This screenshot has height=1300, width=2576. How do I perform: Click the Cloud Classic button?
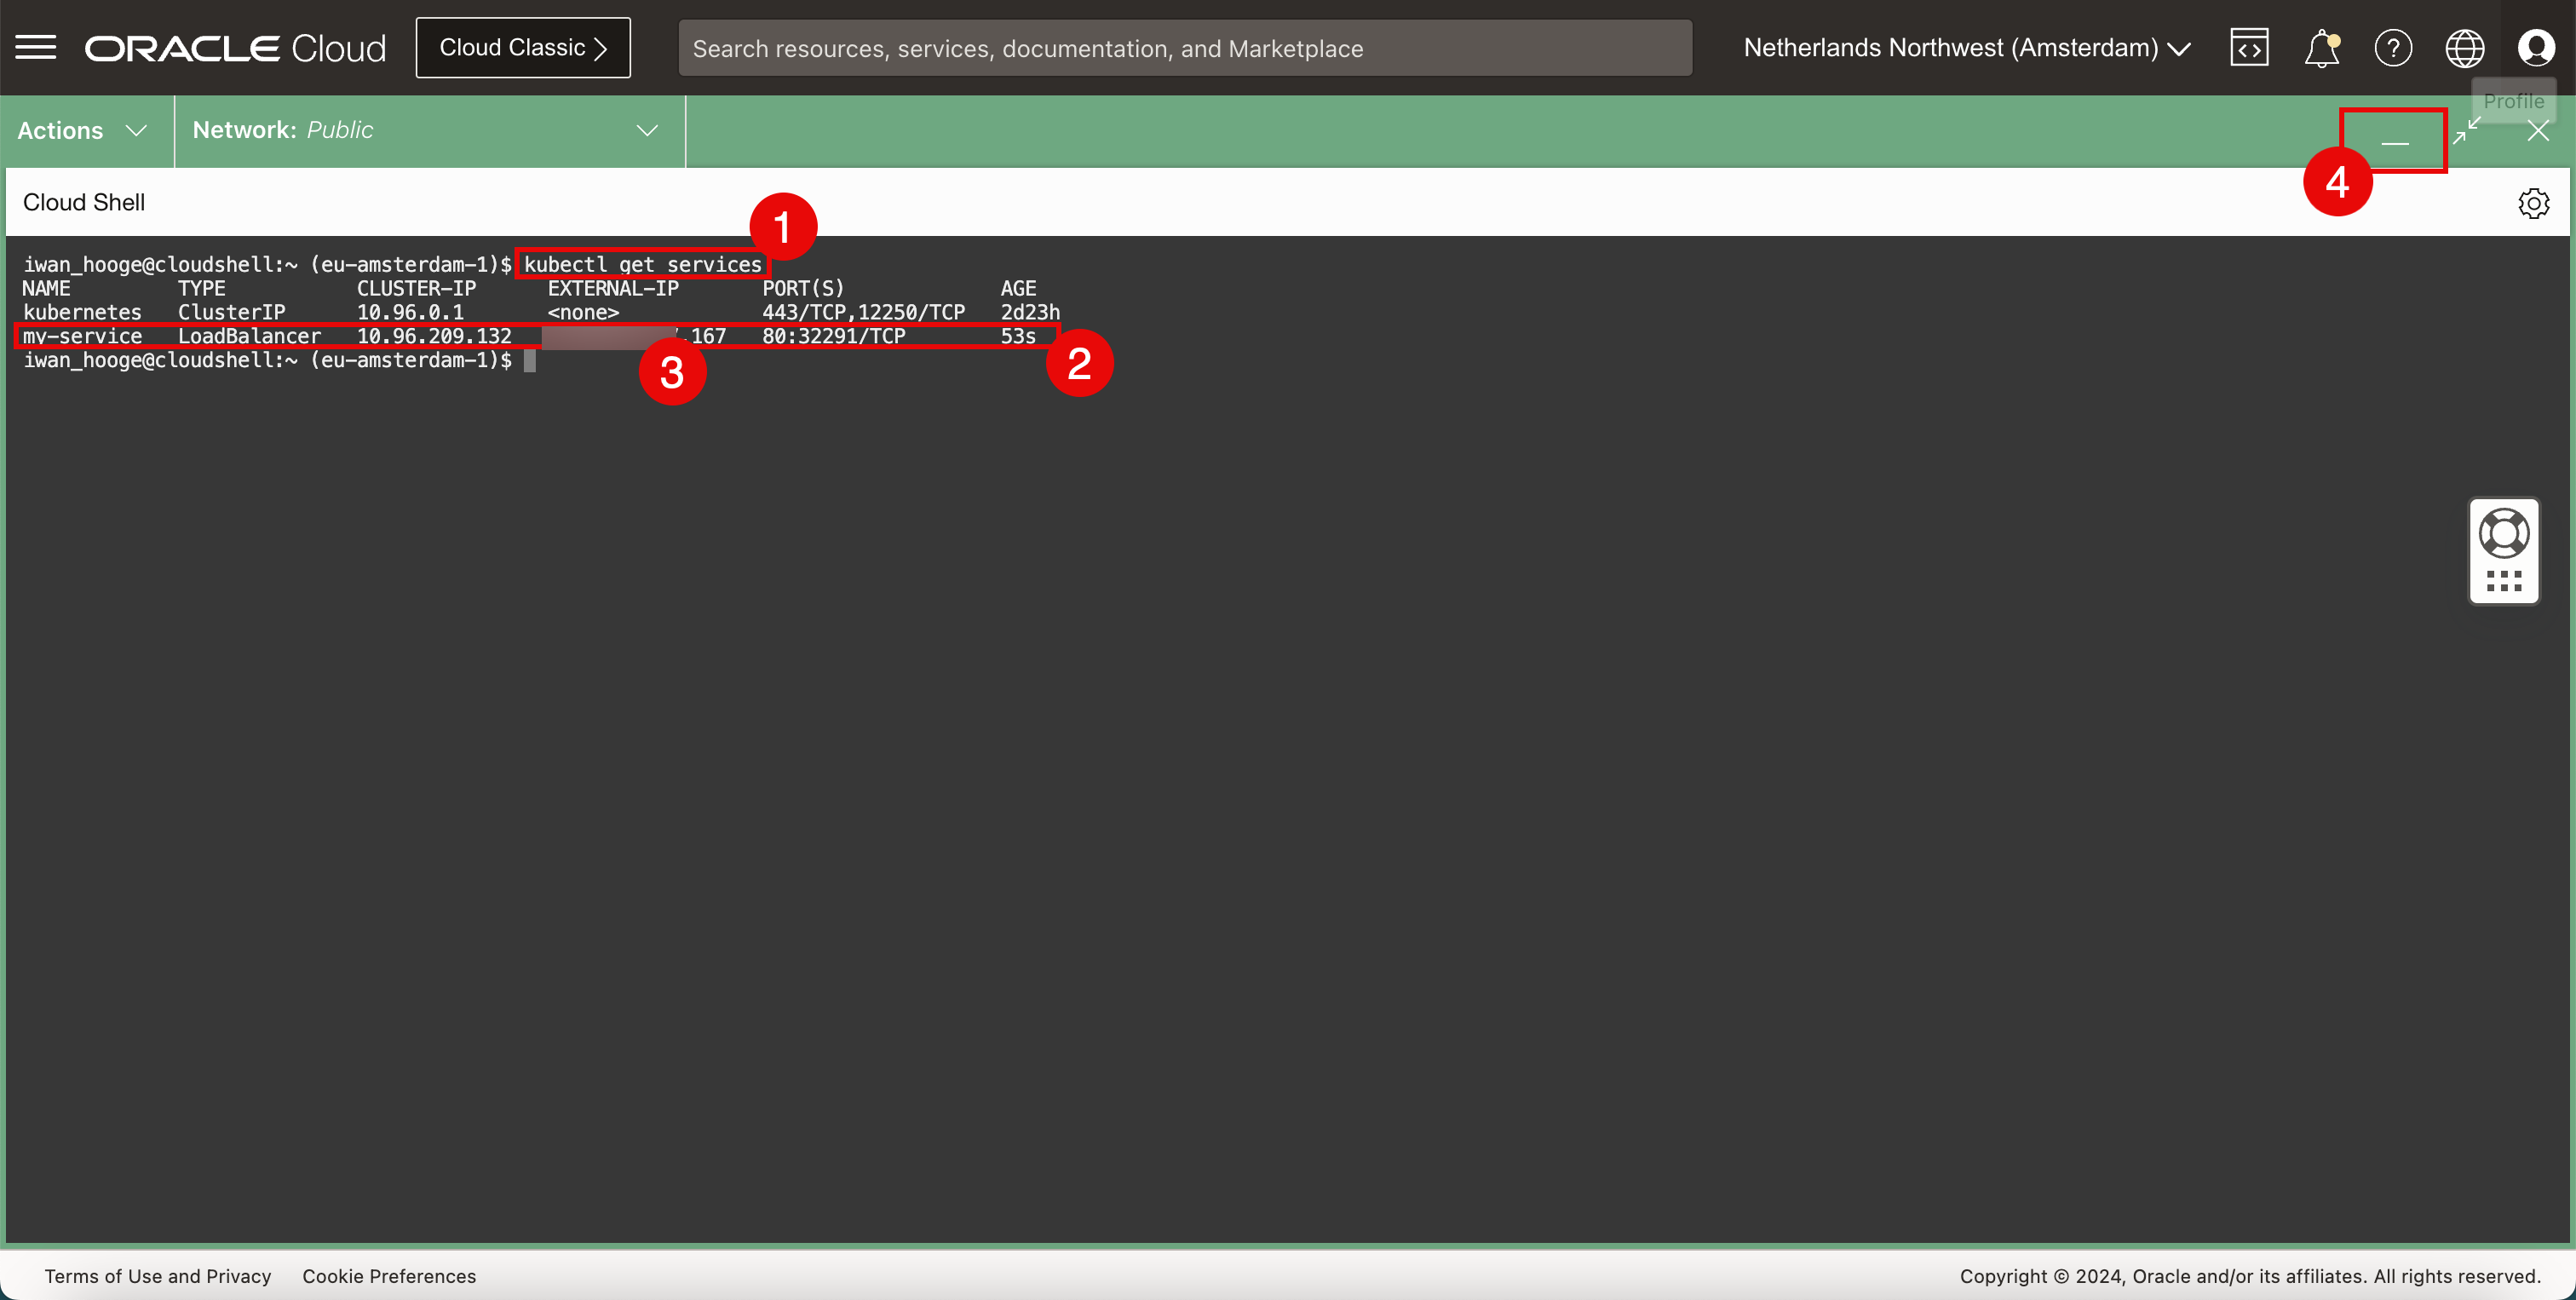coord(523,48)
